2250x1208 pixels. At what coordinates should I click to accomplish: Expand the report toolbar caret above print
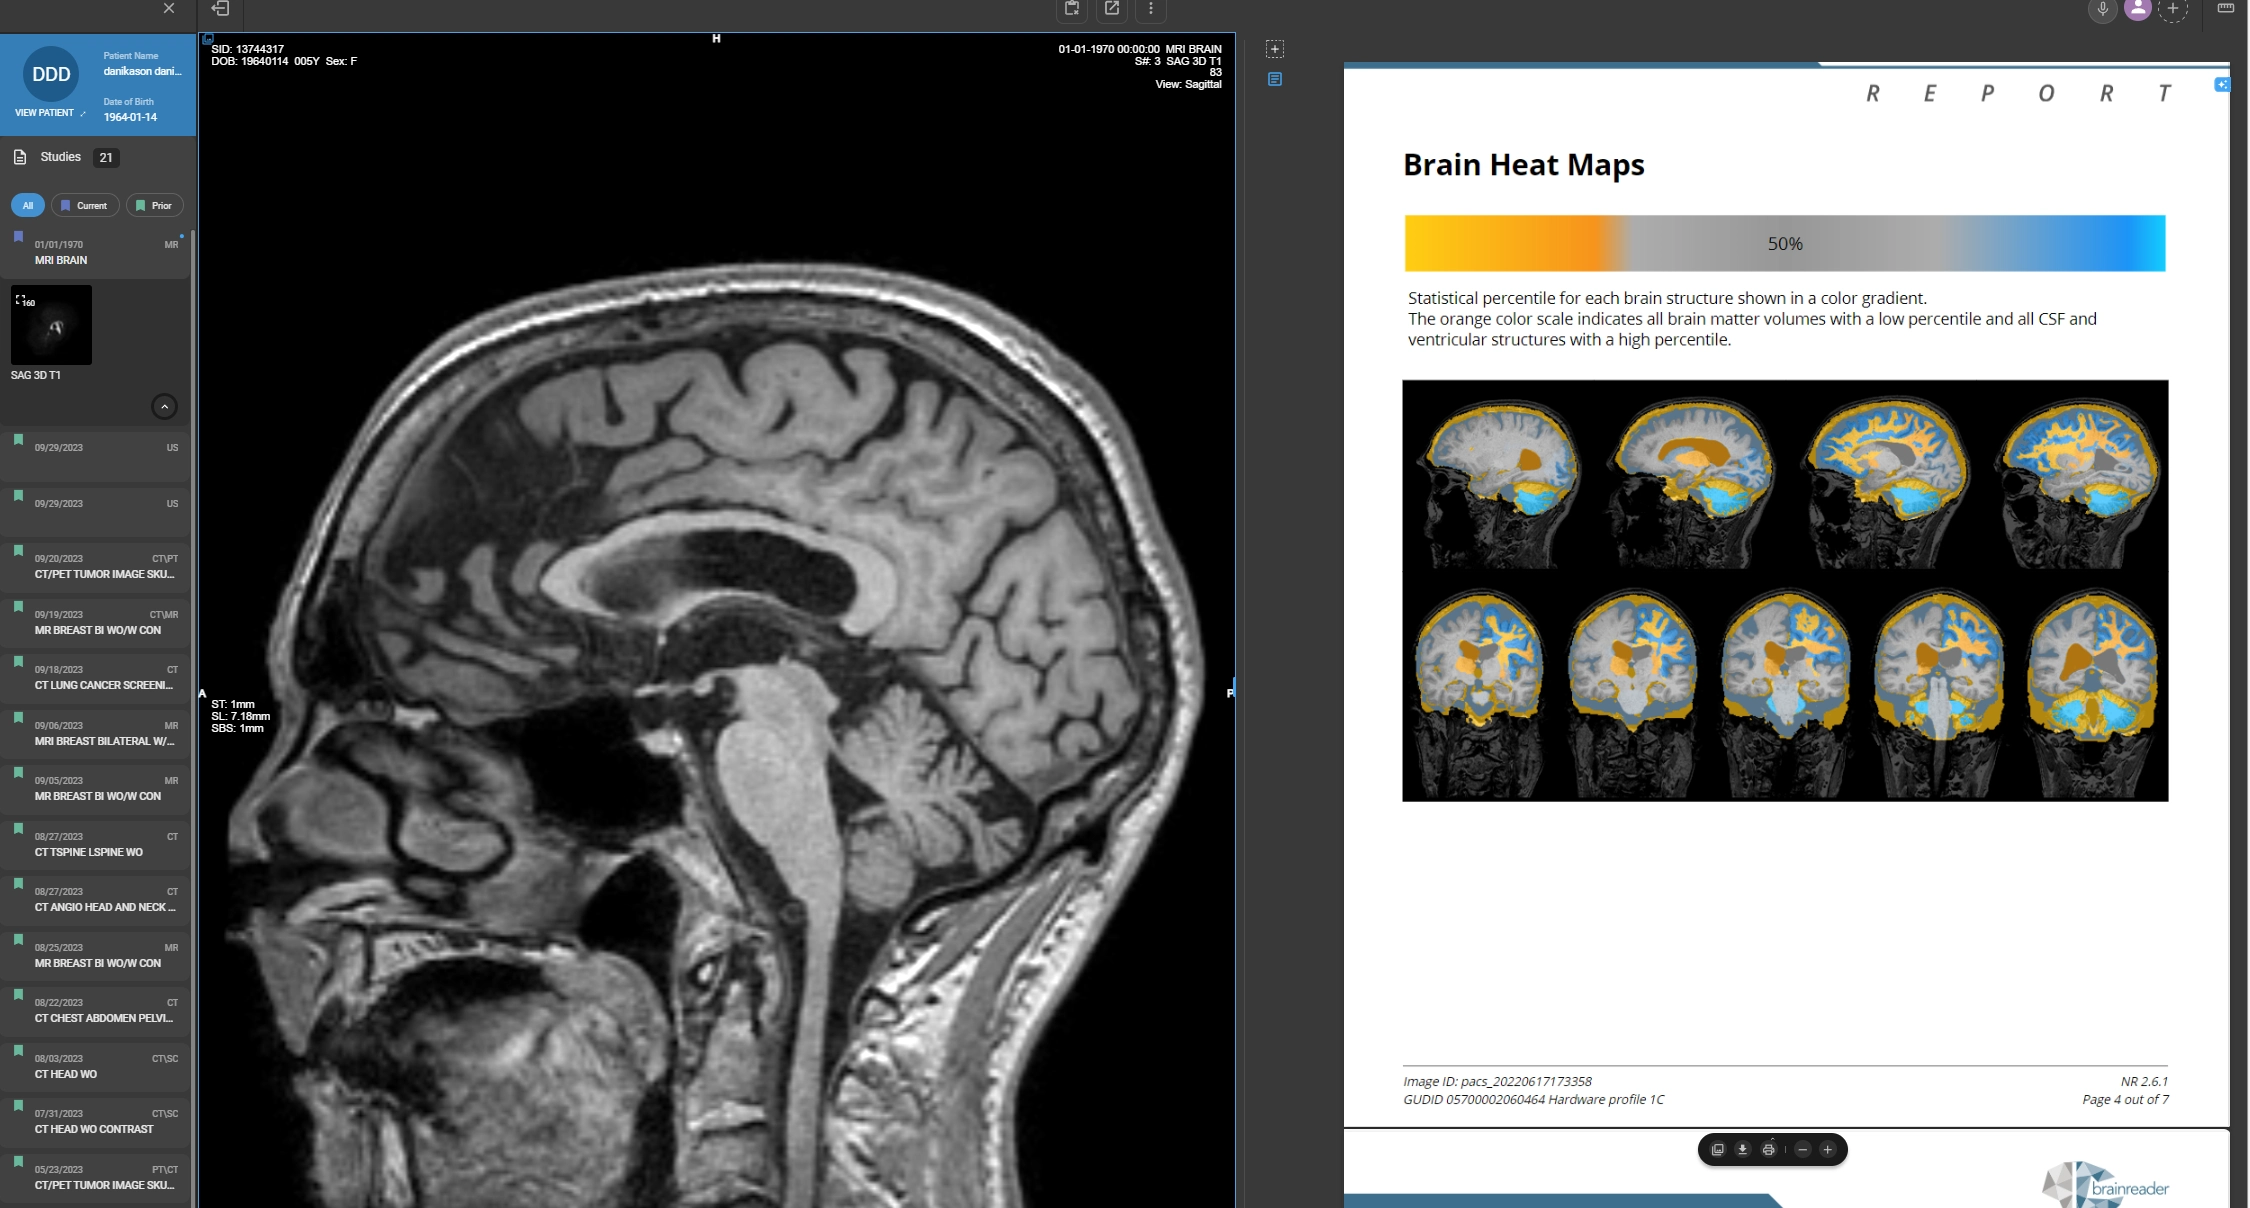(x=1771, y=1139)
